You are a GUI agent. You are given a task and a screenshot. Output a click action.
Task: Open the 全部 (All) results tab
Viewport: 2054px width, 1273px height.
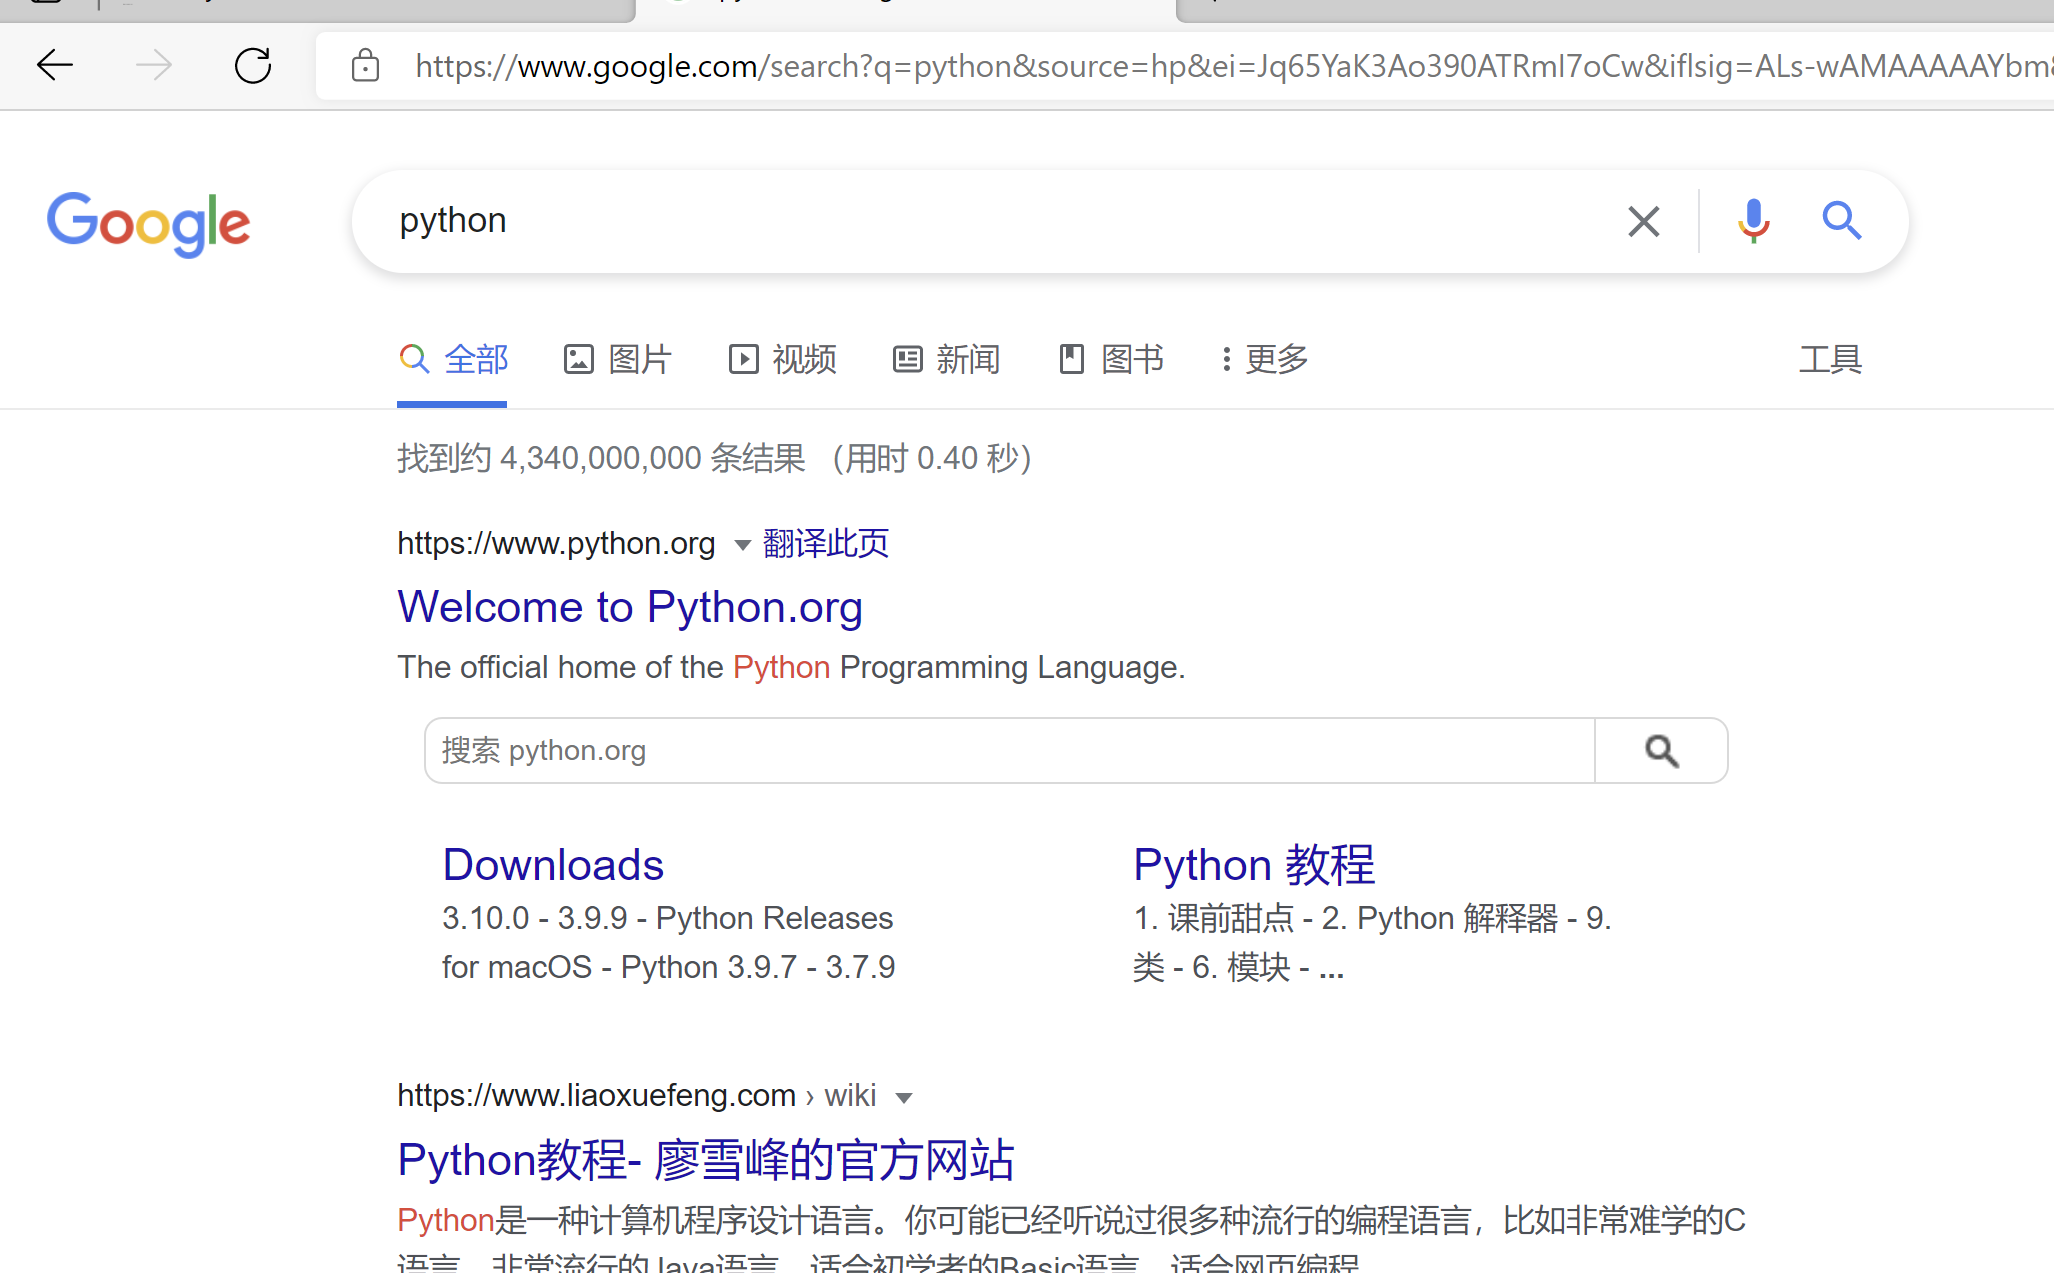point(453,359)
